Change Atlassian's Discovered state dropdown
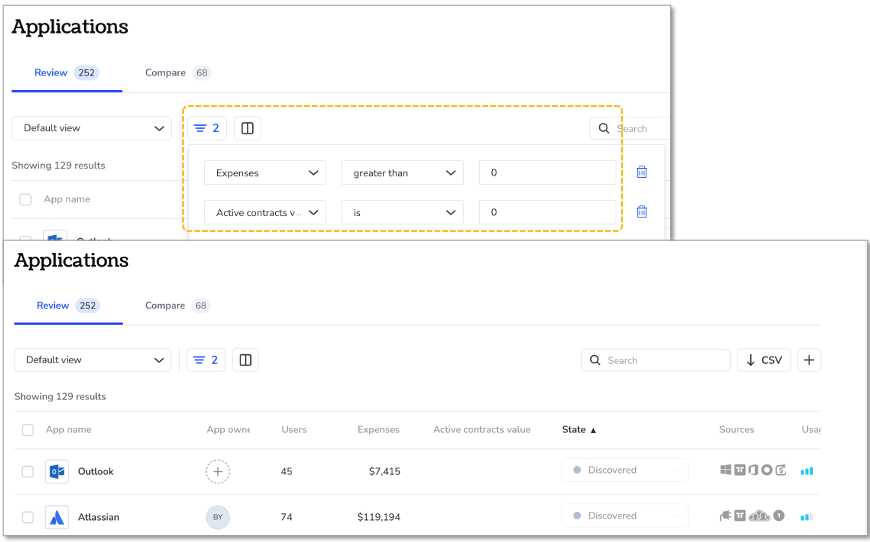Viewport: 870px width, 542px height. coord(625,515)
